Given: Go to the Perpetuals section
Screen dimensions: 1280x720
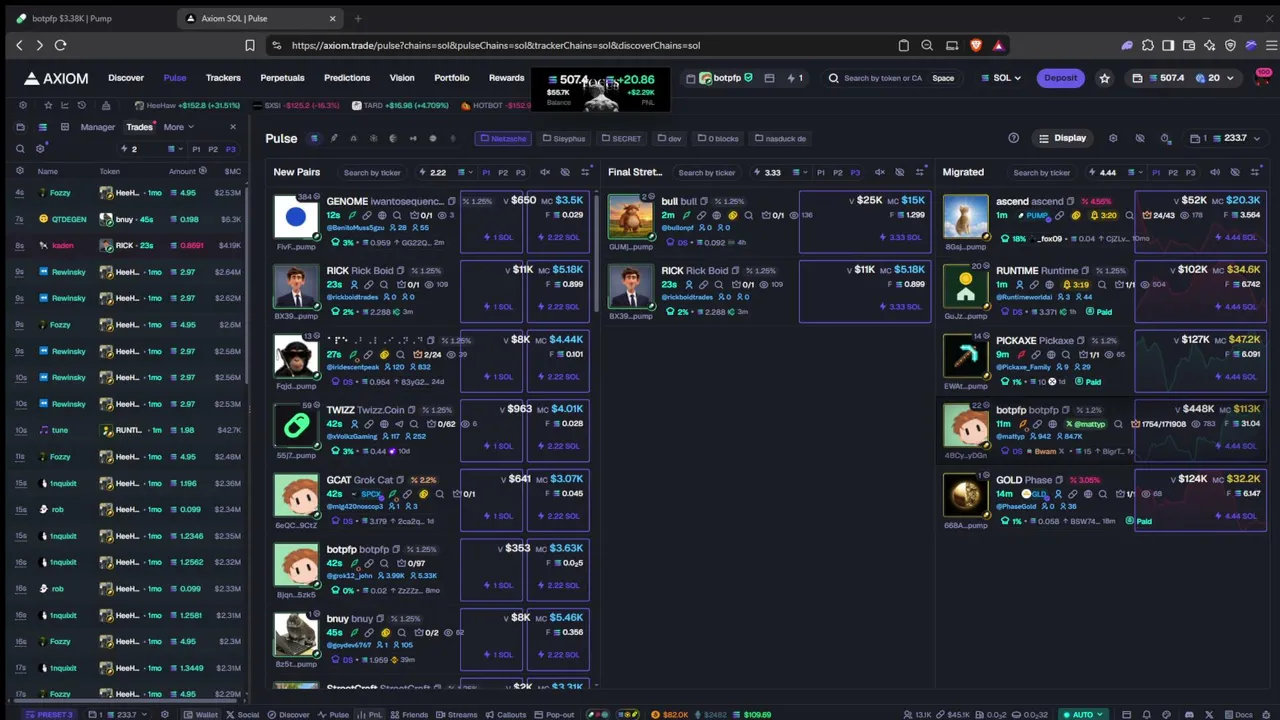Looking at the screenshot, I should [x=282, y=78].
